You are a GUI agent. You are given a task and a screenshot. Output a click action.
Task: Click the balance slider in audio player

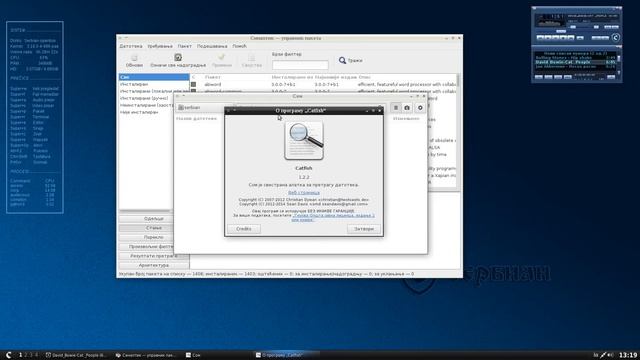pyautogui.click(x=597, y=27)
